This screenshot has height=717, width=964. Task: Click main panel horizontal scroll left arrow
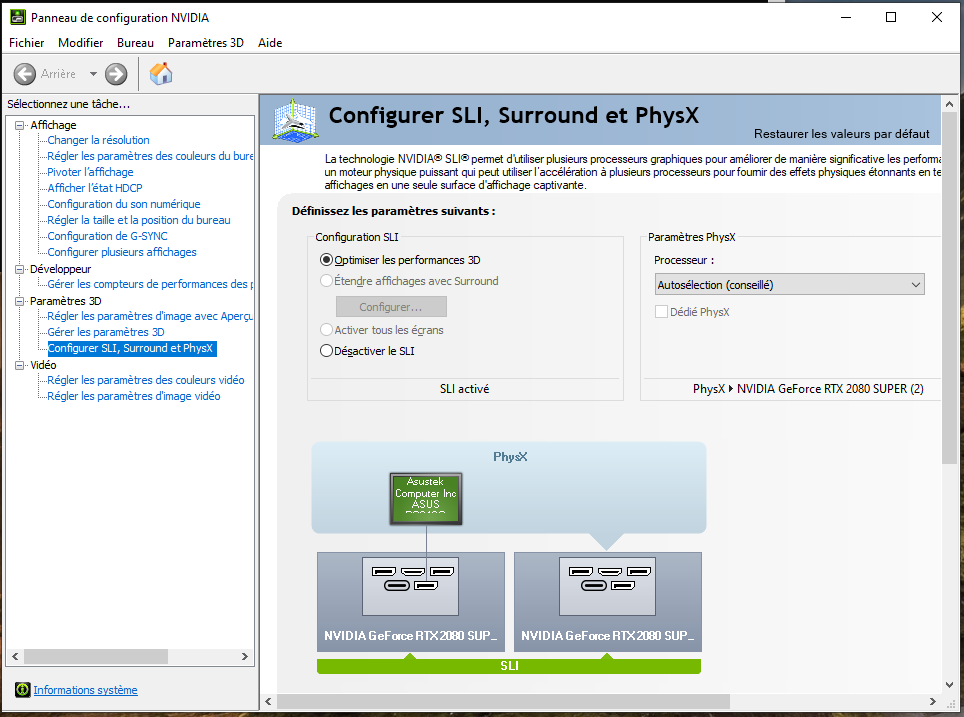[268, 702]
